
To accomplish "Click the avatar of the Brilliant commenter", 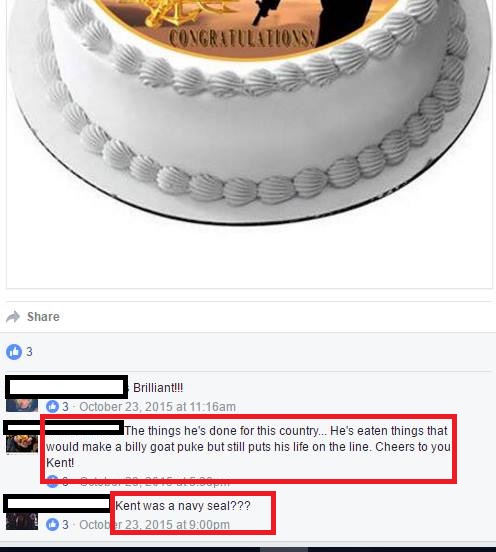I will [x=22, y=405].
